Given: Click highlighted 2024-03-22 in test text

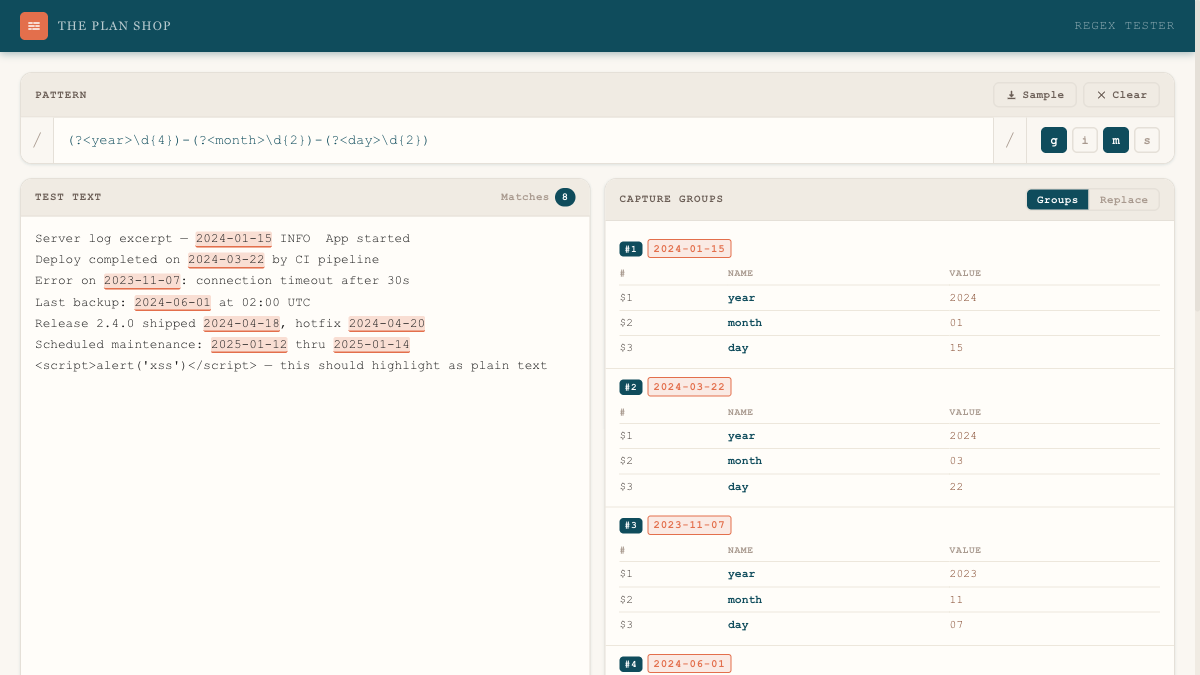Looking at the screenshot, I should [x=226, y=260].
